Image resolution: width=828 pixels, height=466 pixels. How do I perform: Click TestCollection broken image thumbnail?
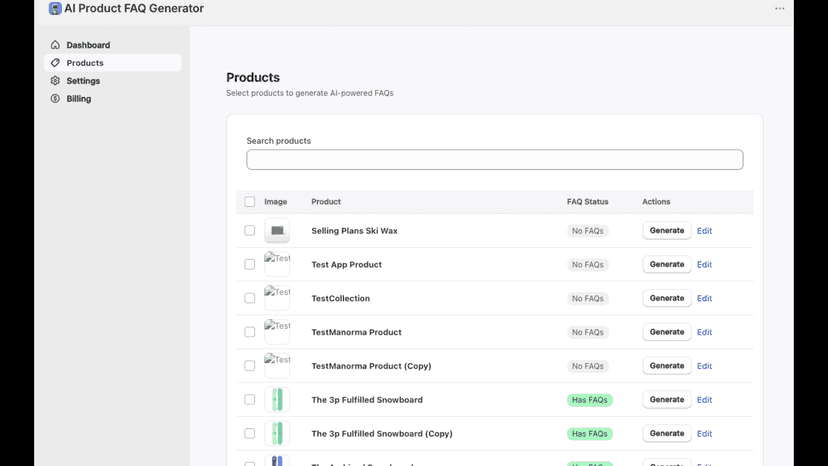tap(277, 299)
